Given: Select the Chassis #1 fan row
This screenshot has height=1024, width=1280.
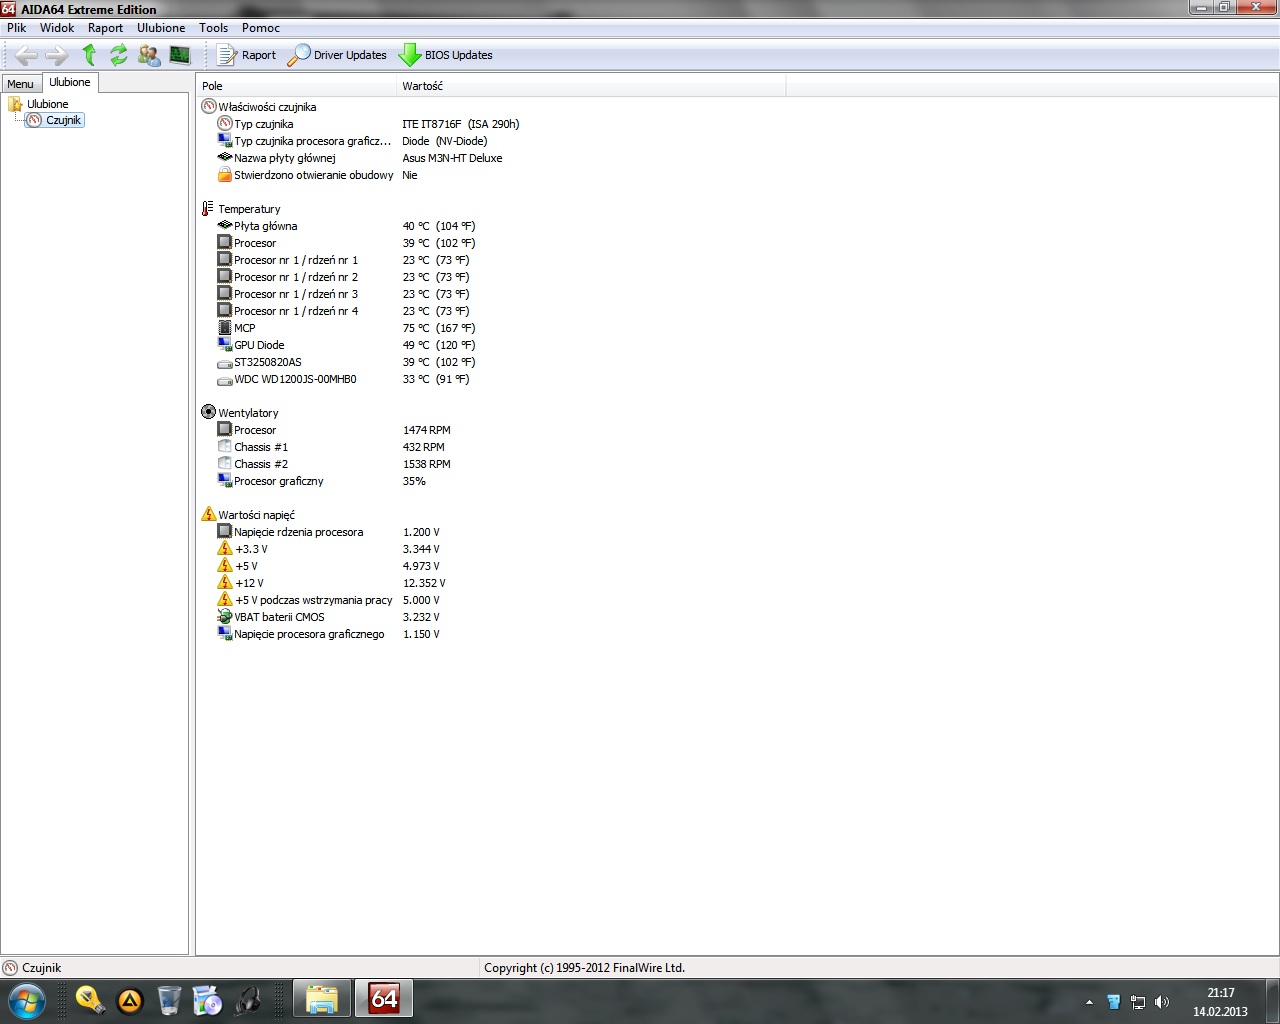Looking at the screenshot, I should click(331, 447).
